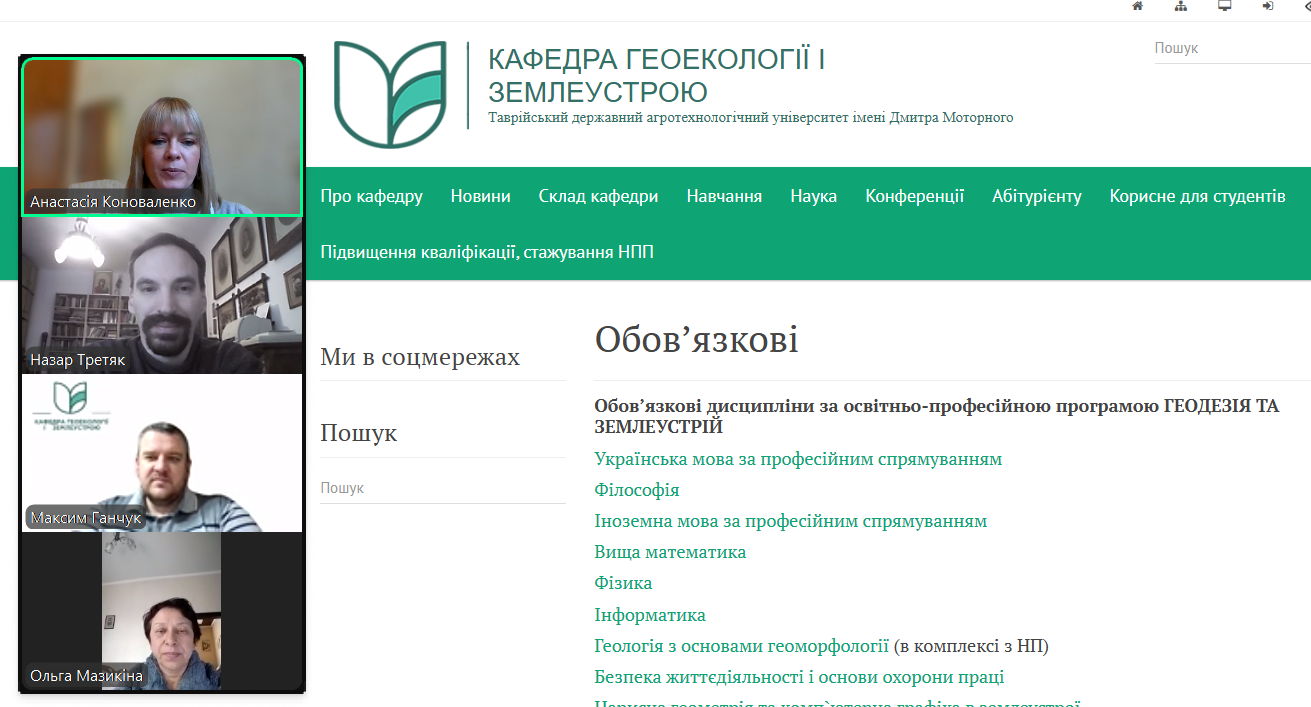The image size is (1311, 707).
Task: Select Ольга Мазикіна video tile
Action: 162,611
